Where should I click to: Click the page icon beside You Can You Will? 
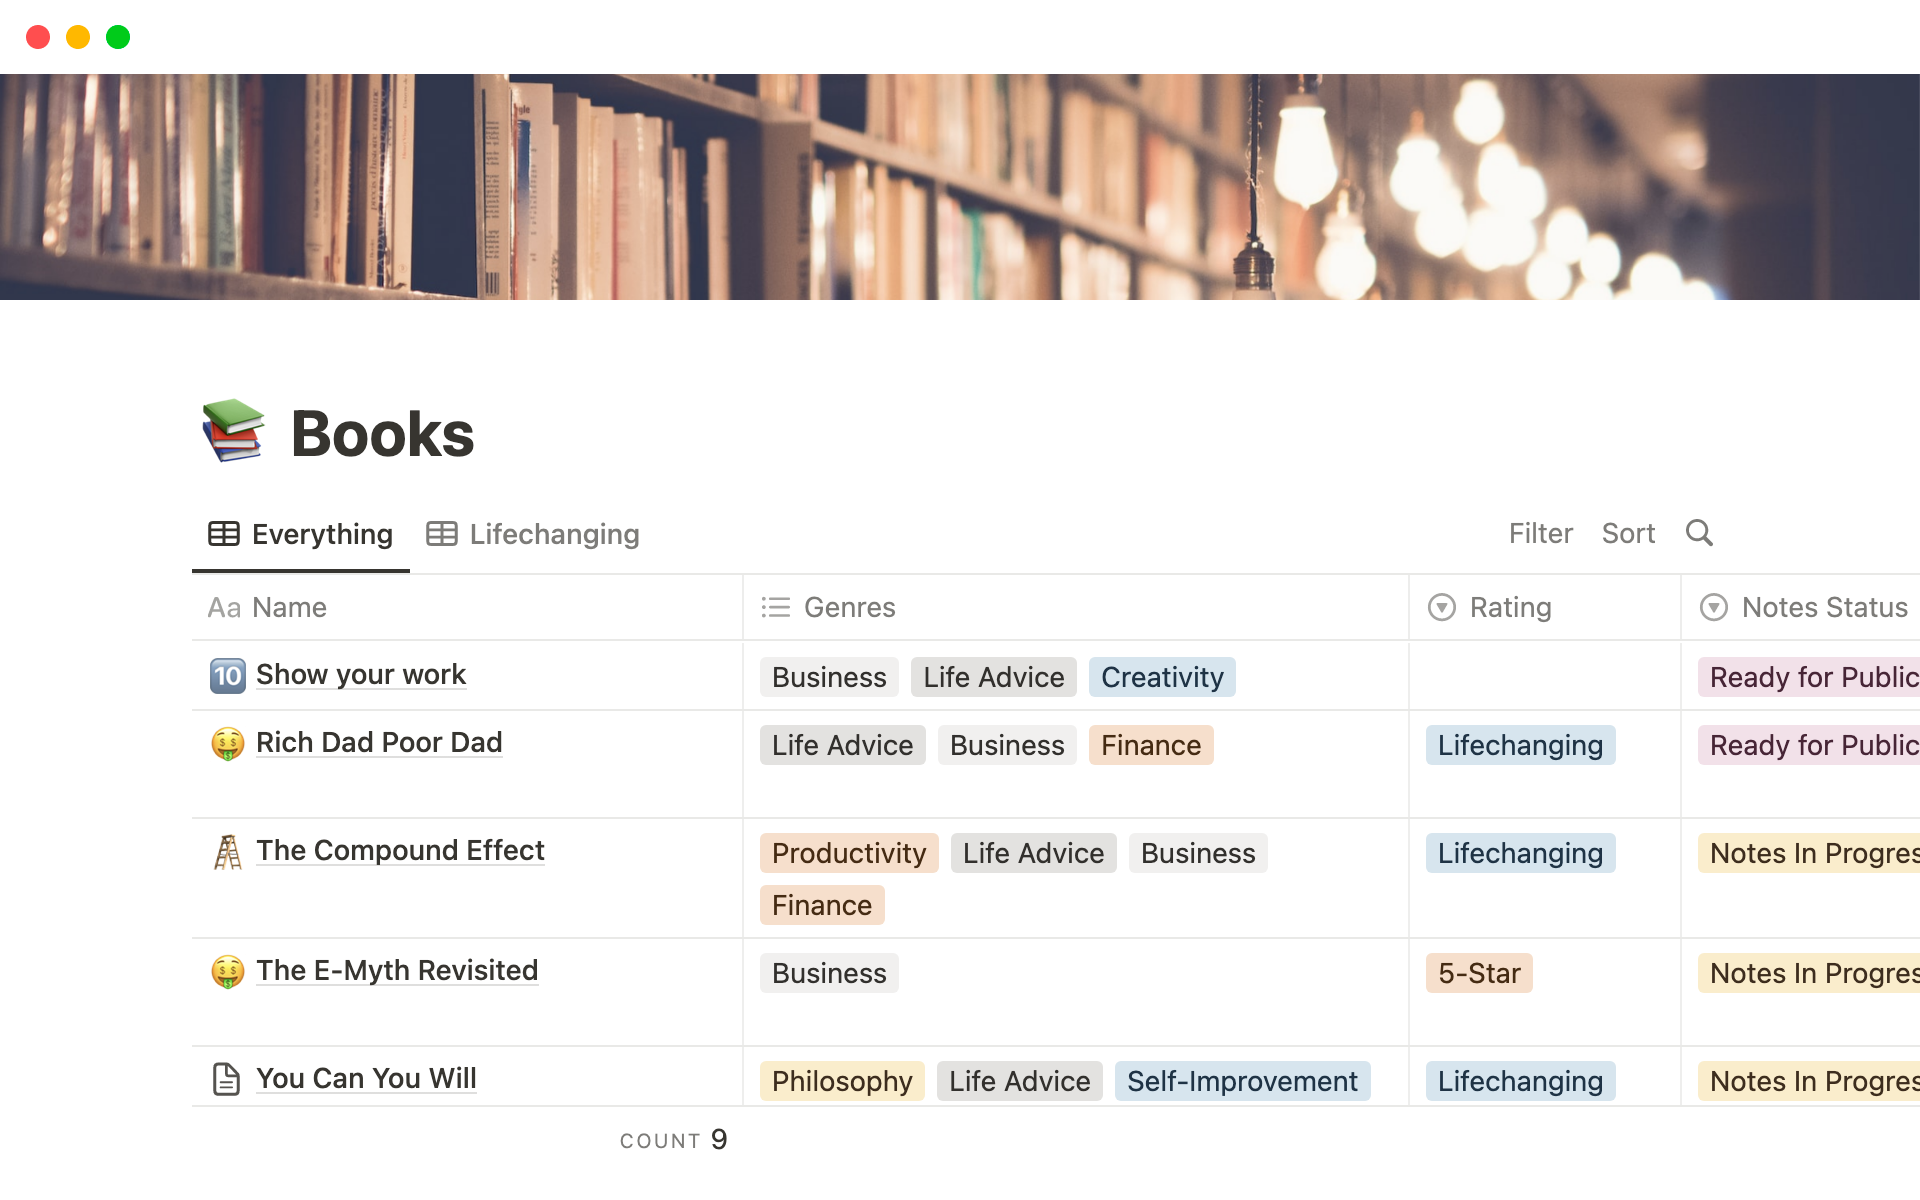click(x=227, y=1079)
